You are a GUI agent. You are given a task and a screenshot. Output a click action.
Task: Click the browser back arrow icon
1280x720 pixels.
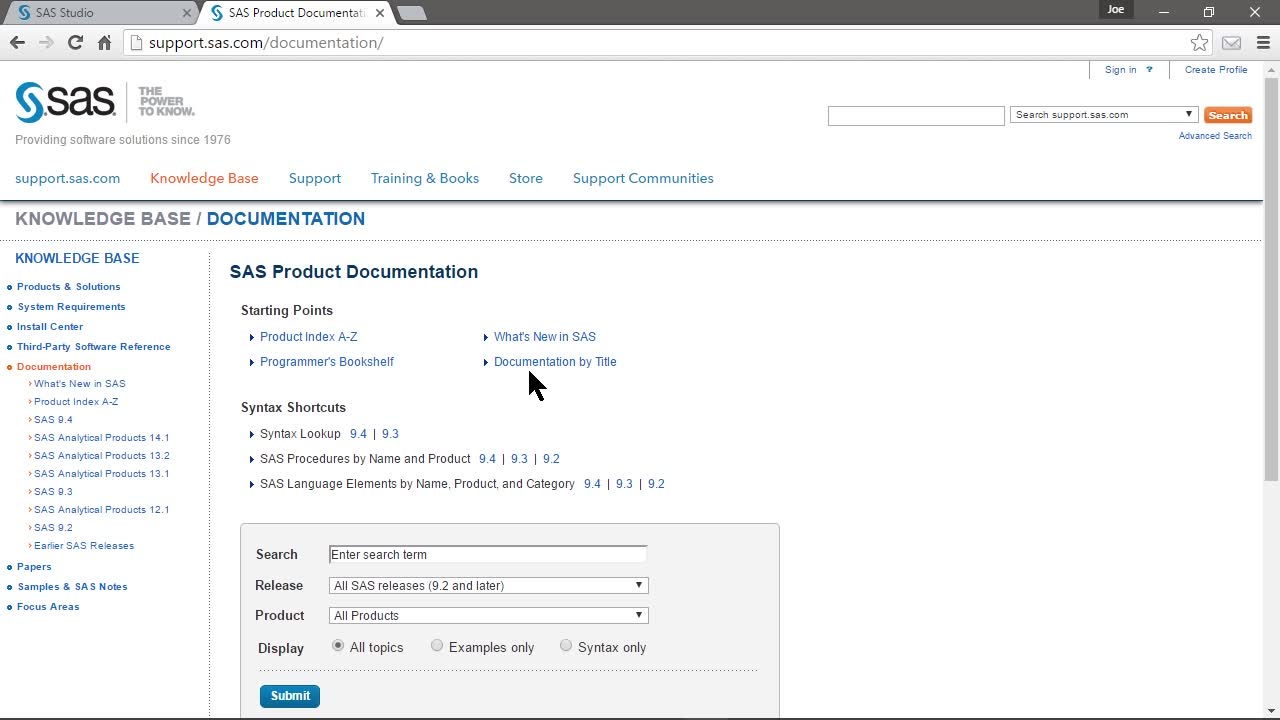pos(17,43)
